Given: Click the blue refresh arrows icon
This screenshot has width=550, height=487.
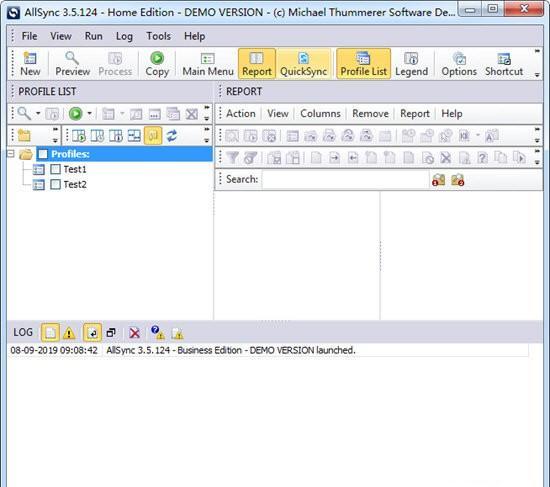Looking at the screenshot, I should click(x=172, y=135).
